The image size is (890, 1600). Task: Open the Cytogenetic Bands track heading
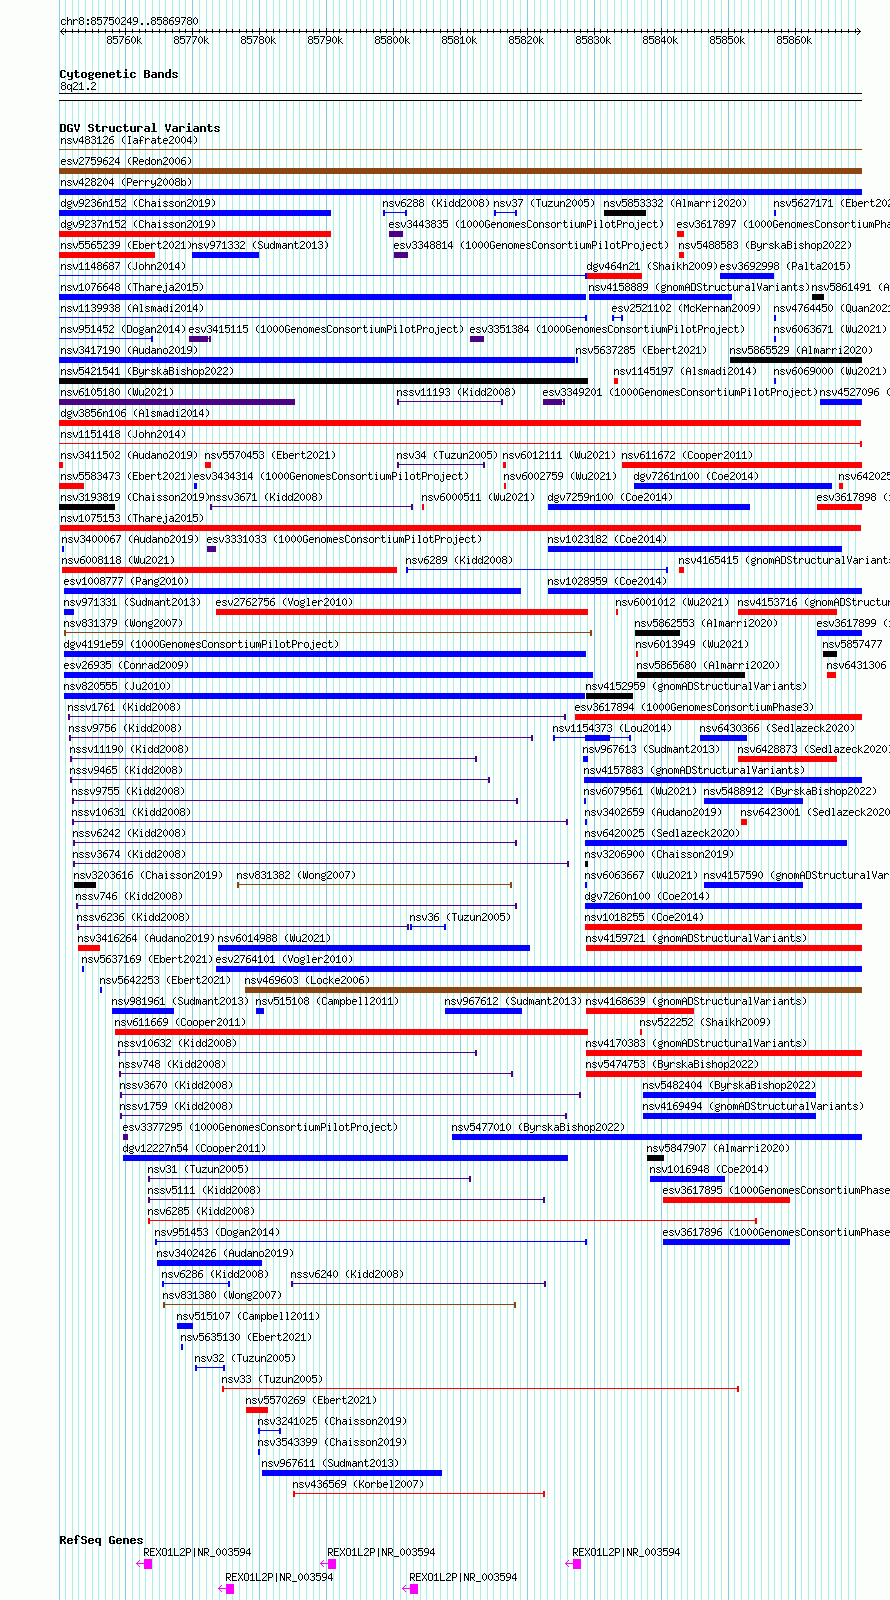[x=119, y=74]
